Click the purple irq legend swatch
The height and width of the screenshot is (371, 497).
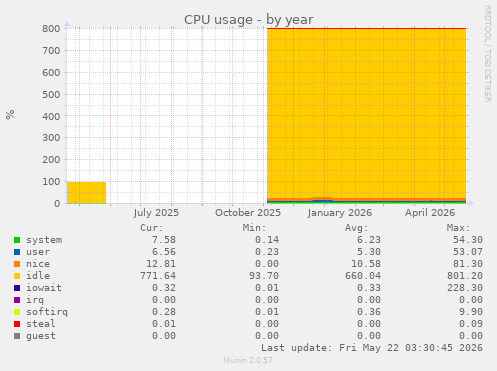pos(17,300)
